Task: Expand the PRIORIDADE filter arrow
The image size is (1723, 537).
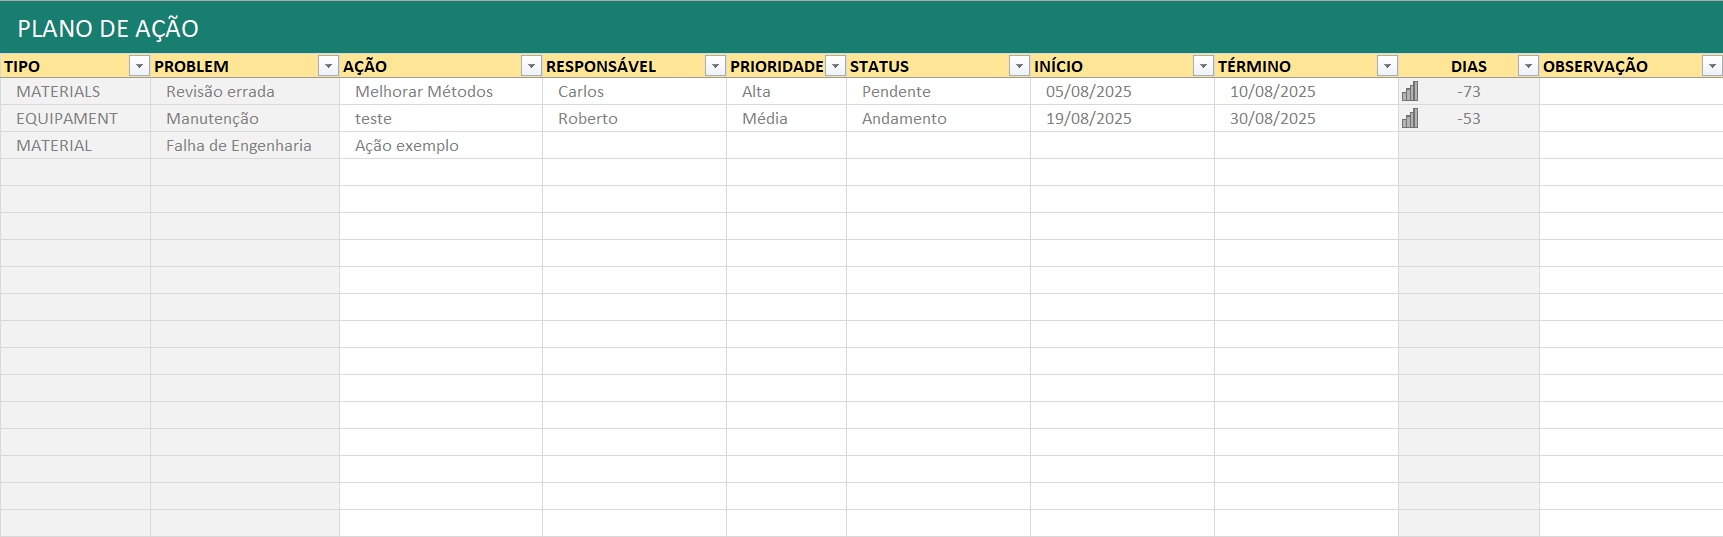Action: coord(835,66)
